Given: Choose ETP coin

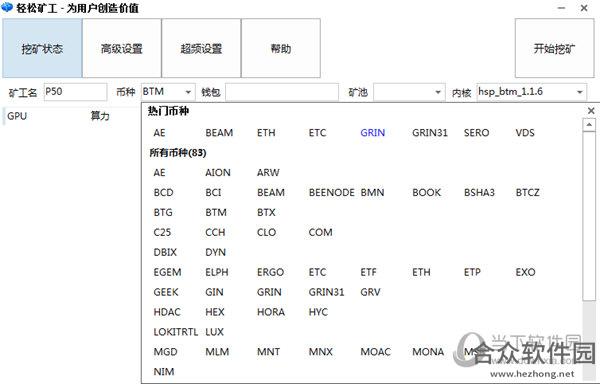Looking at the screenshot, I should point(472,272).
